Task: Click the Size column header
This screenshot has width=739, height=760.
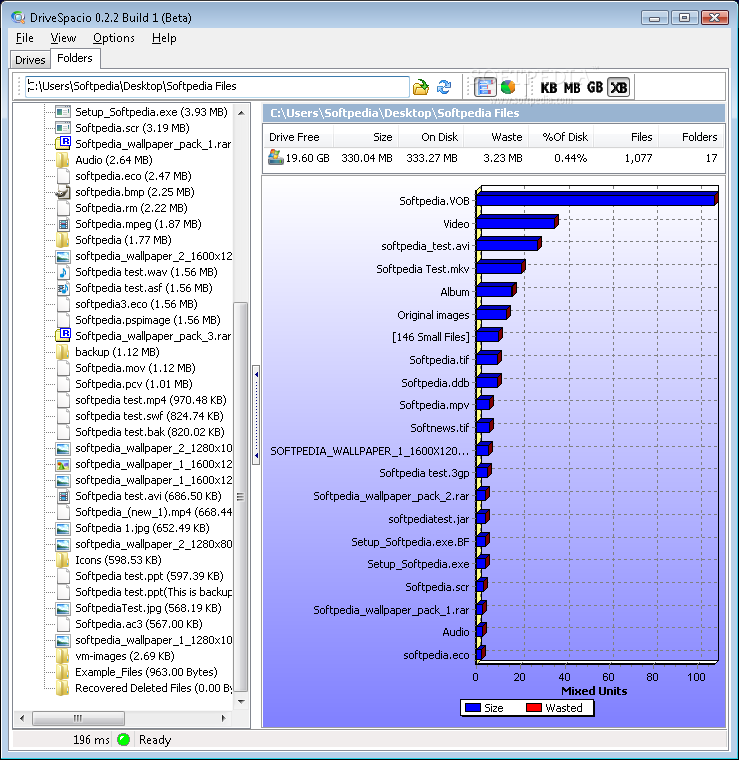Action: click(x=366, y=137)
